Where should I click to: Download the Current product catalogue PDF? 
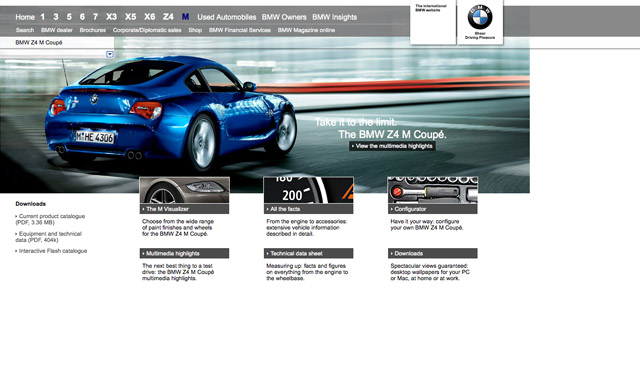pyautogui.click(x=50, y=219)
